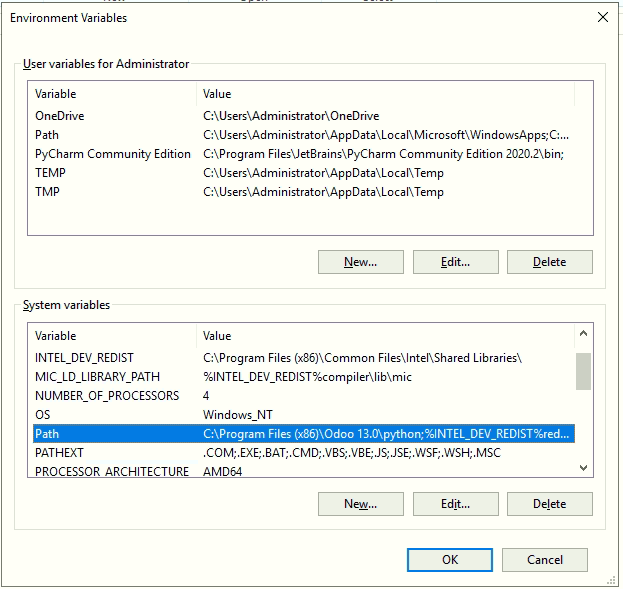This screenshot has height=589, width=623.
Task: Select INTEL_DEV_REDIST system variable
Action: (84, 358)
